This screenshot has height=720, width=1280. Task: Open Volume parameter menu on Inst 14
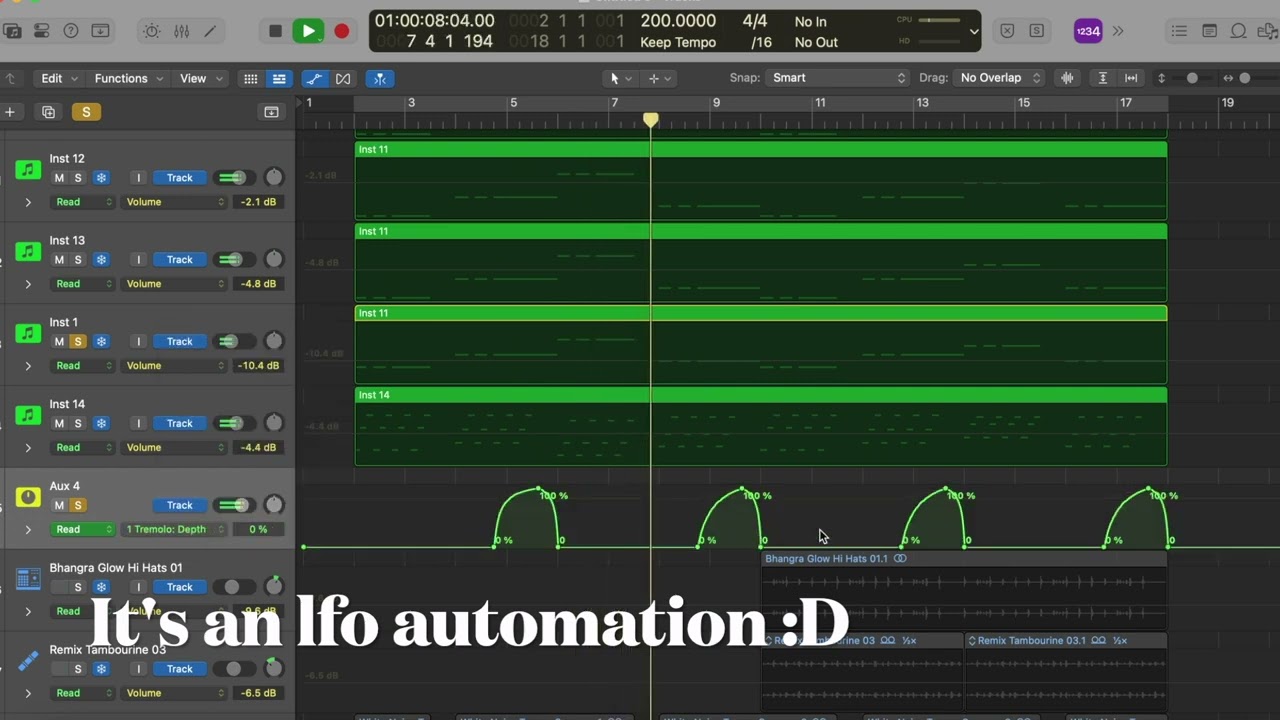click(x=175, y=447)
